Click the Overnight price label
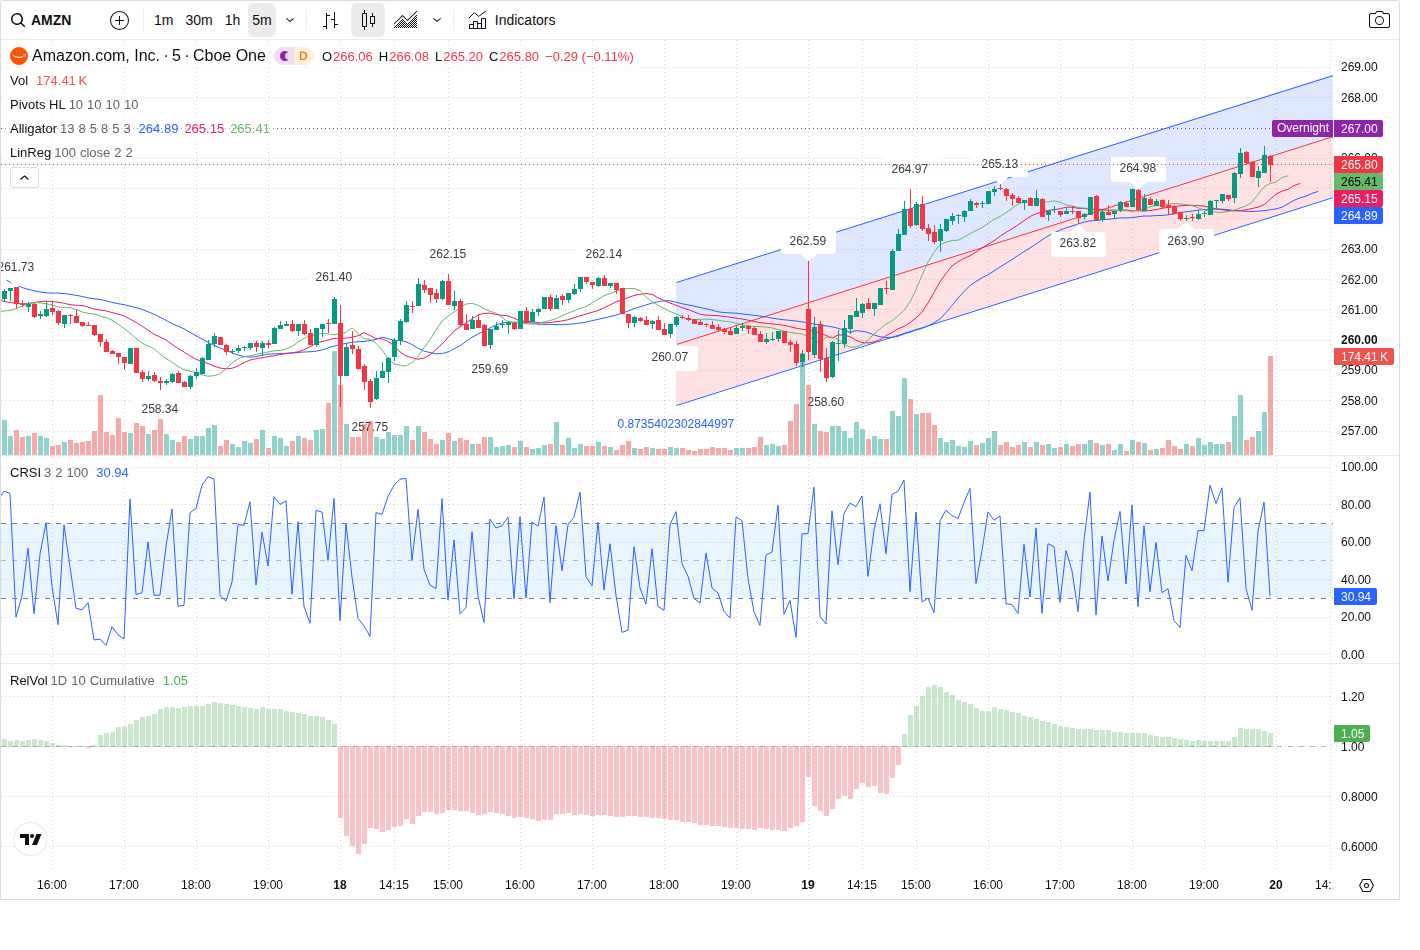 click(x=1302, y=128)
